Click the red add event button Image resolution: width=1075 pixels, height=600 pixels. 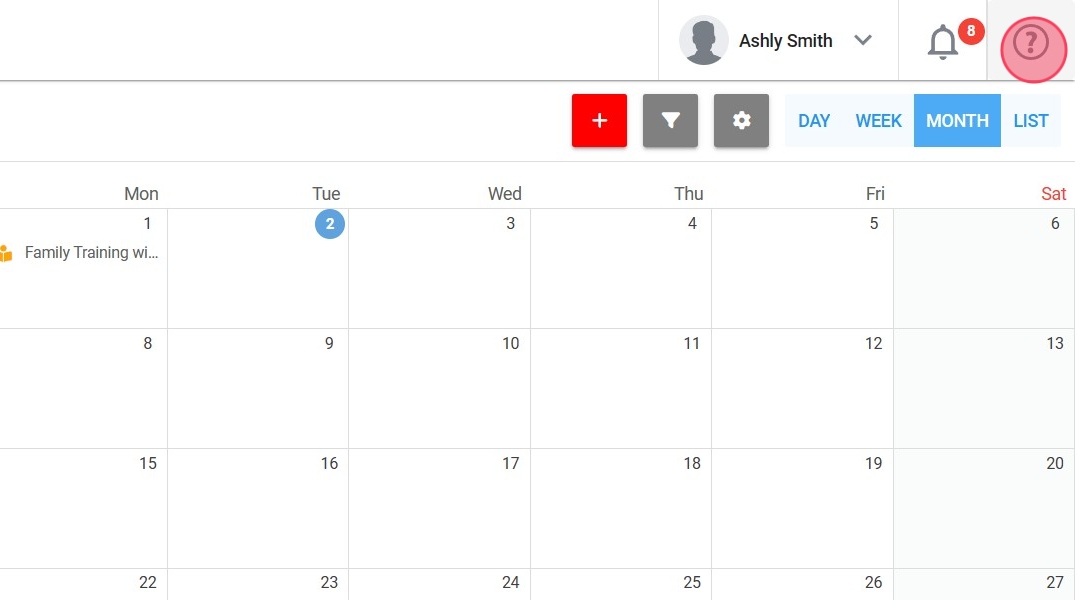click(599, 121)
